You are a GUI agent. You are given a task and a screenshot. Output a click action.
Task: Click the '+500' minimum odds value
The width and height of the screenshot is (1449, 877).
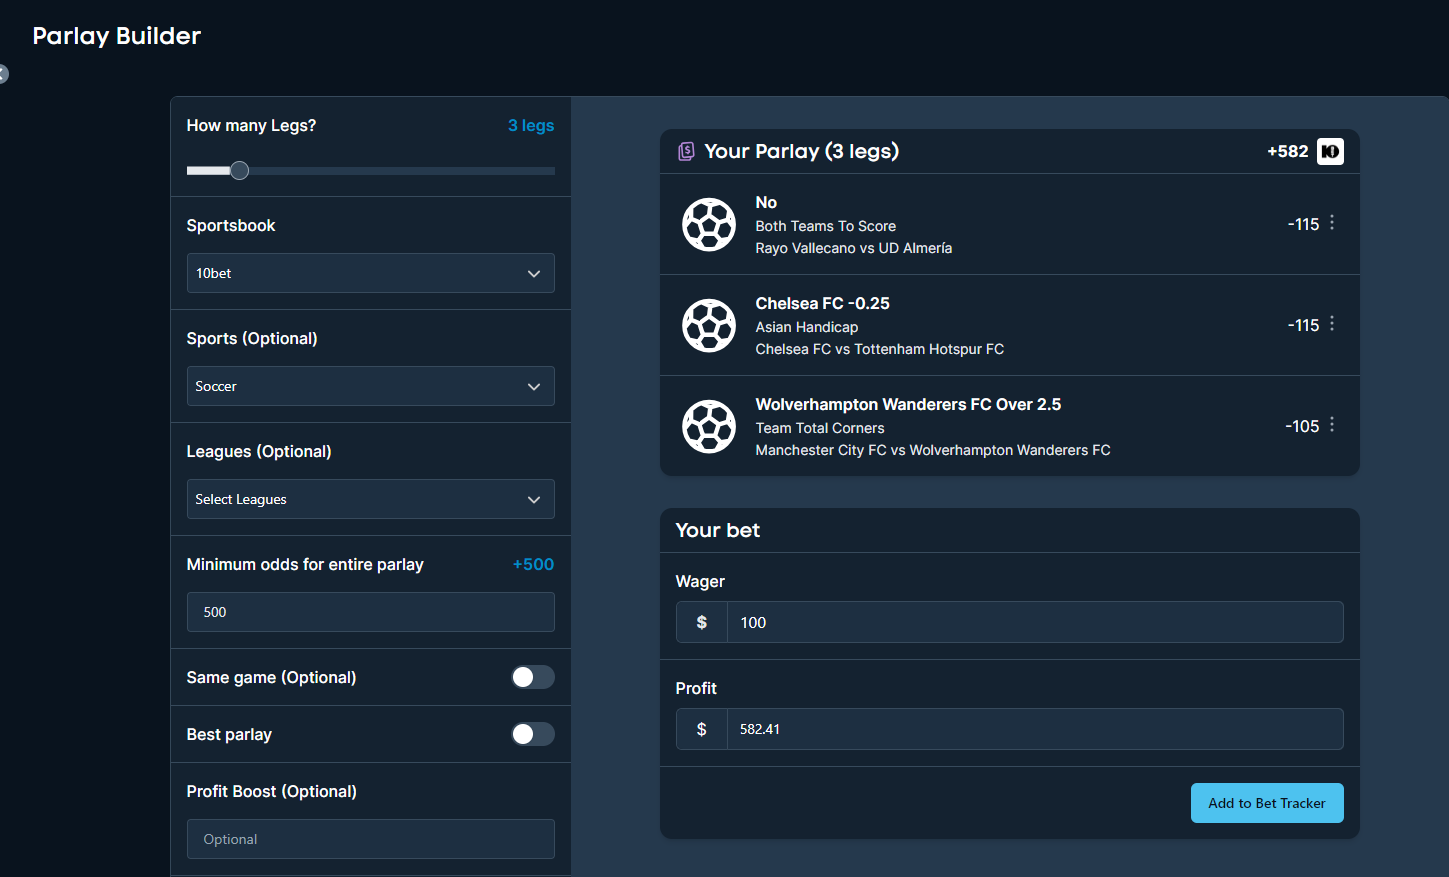pos(533,564)
